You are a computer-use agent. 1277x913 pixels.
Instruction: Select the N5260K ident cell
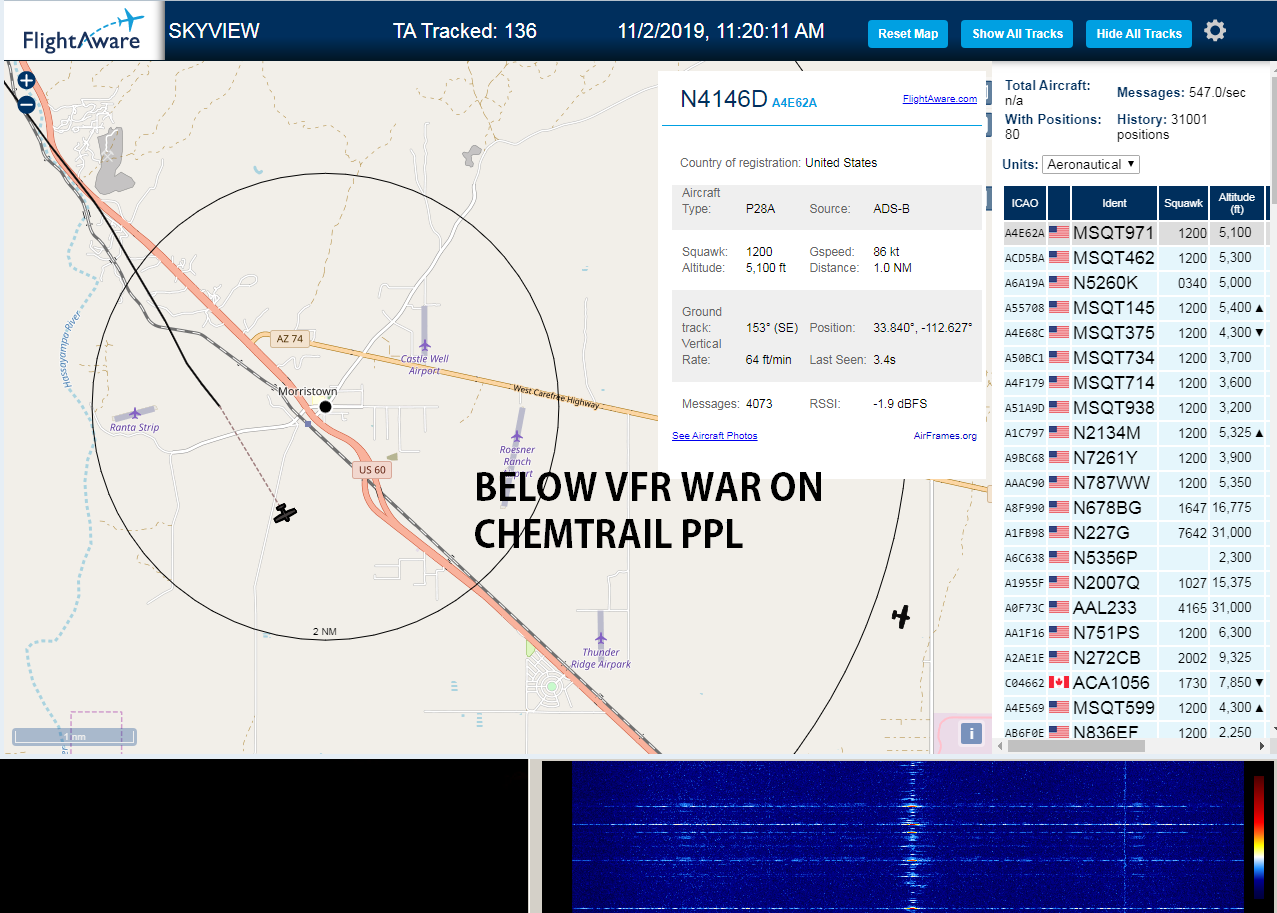[1114, 283]
